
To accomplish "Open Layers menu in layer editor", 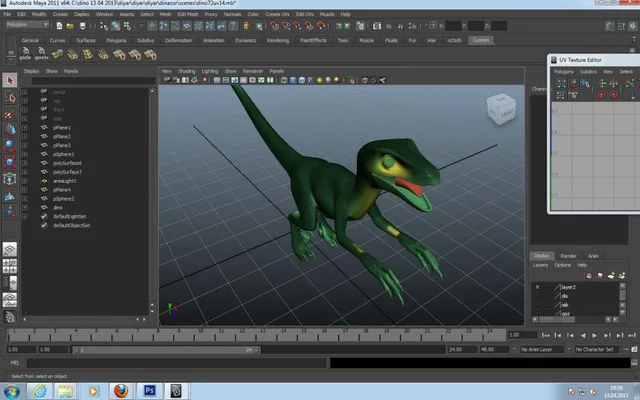I will (x=540, y=265).
